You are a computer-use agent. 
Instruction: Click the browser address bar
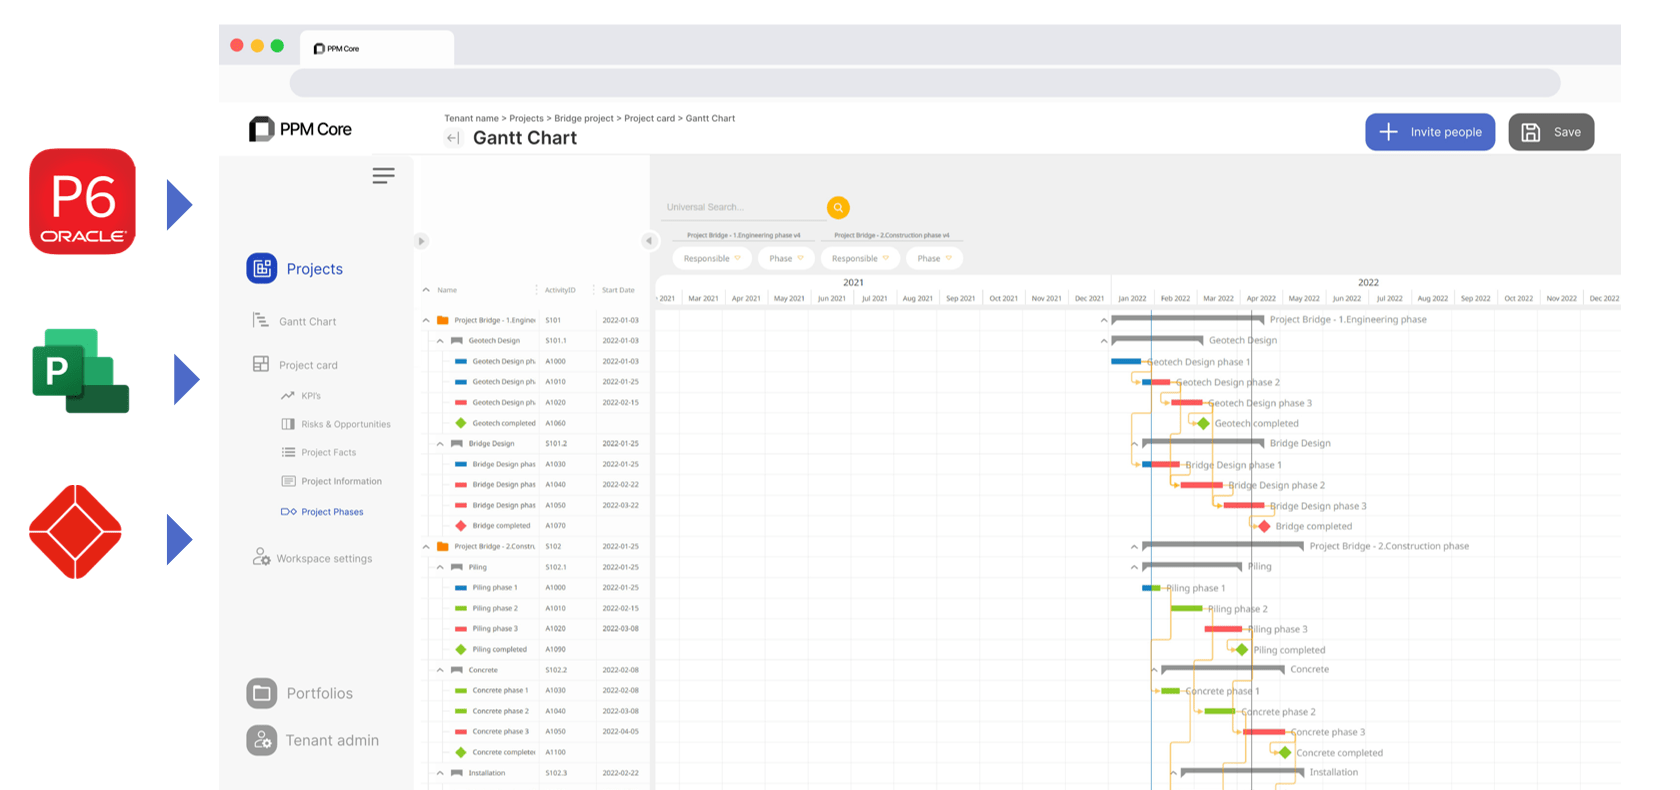(x=924, y=83)
